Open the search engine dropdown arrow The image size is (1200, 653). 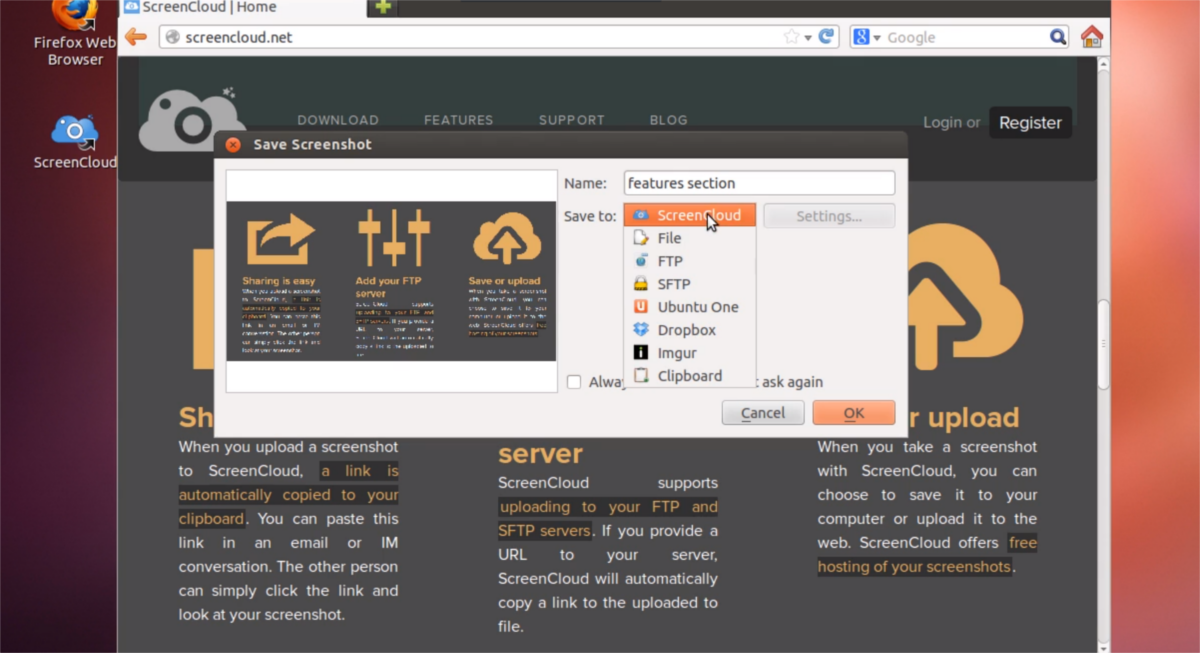tap(877, 38)
